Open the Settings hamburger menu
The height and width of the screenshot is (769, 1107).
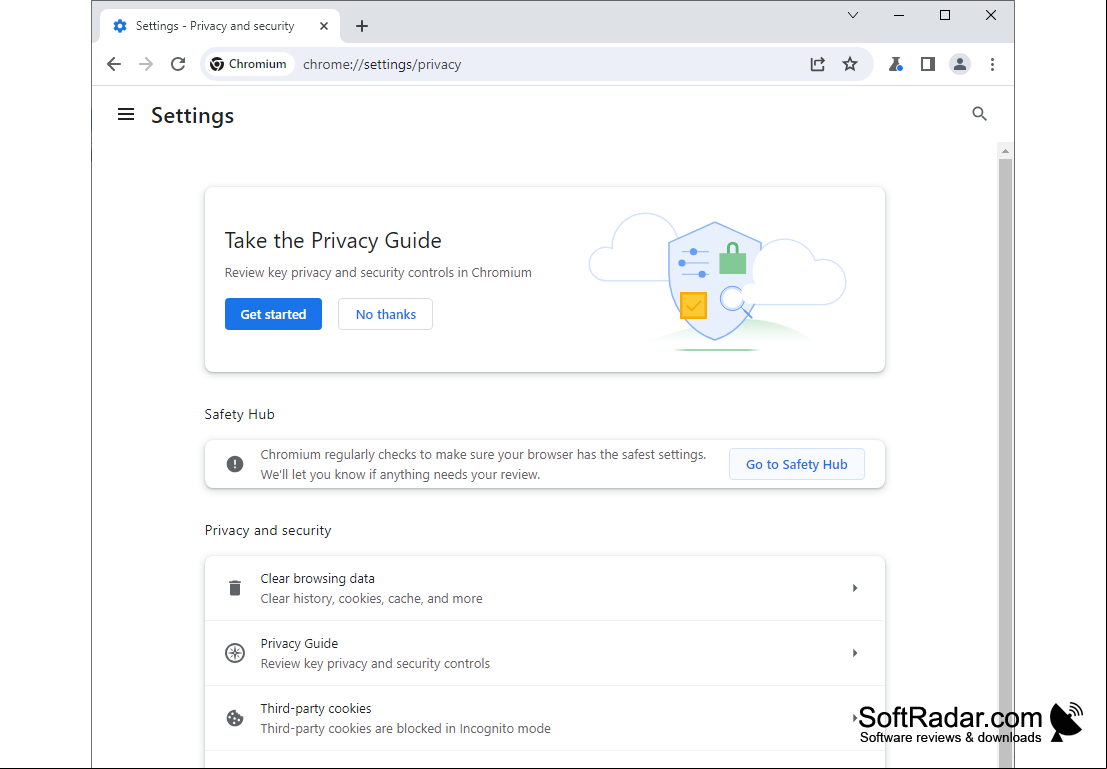point(126,114)
